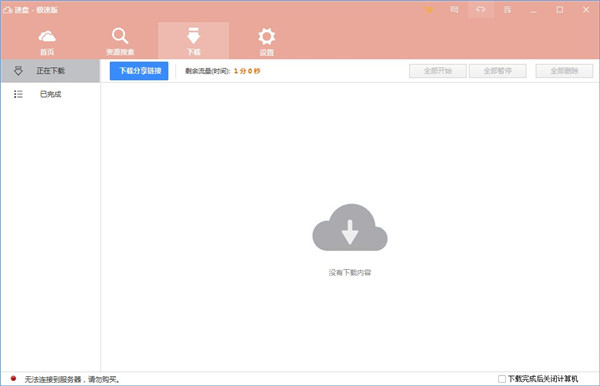Click the 速盘 cloud logo in the title bar
This screenshot has width=600, height=386.
point(8,10)
